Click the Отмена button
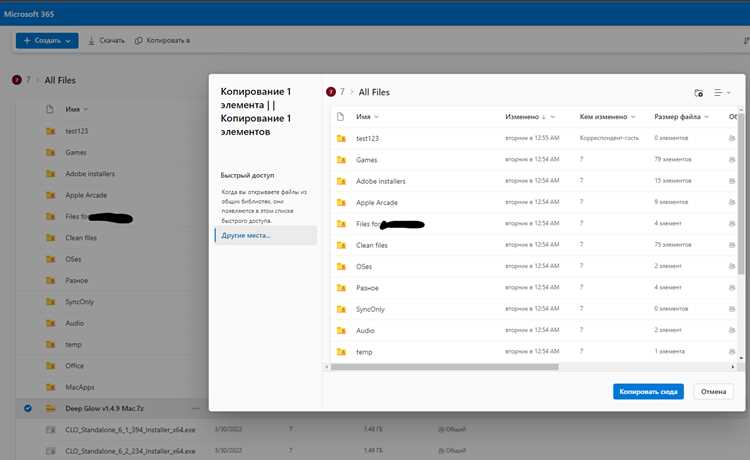750x460 pixels. click(713, 392)
